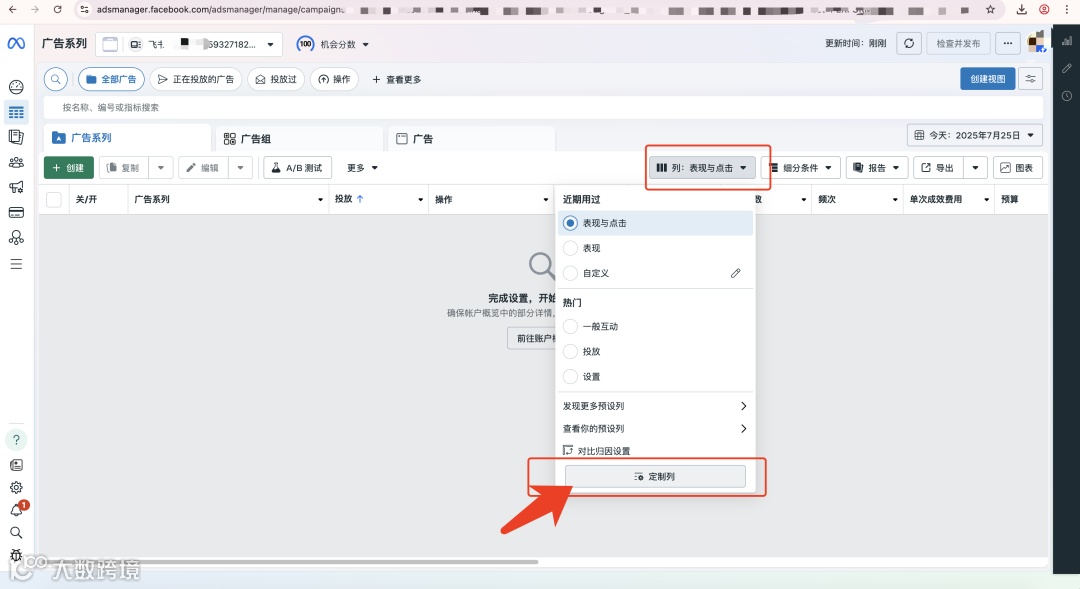Open 机会分数 dropdown
Screen dimensions: 1080x589
333,44
